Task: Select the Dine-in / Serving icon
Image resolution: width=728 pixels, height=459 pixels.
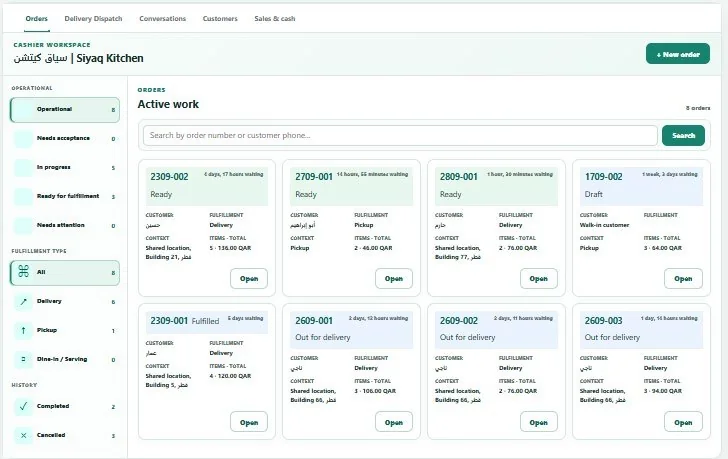Action: (23, 359)
